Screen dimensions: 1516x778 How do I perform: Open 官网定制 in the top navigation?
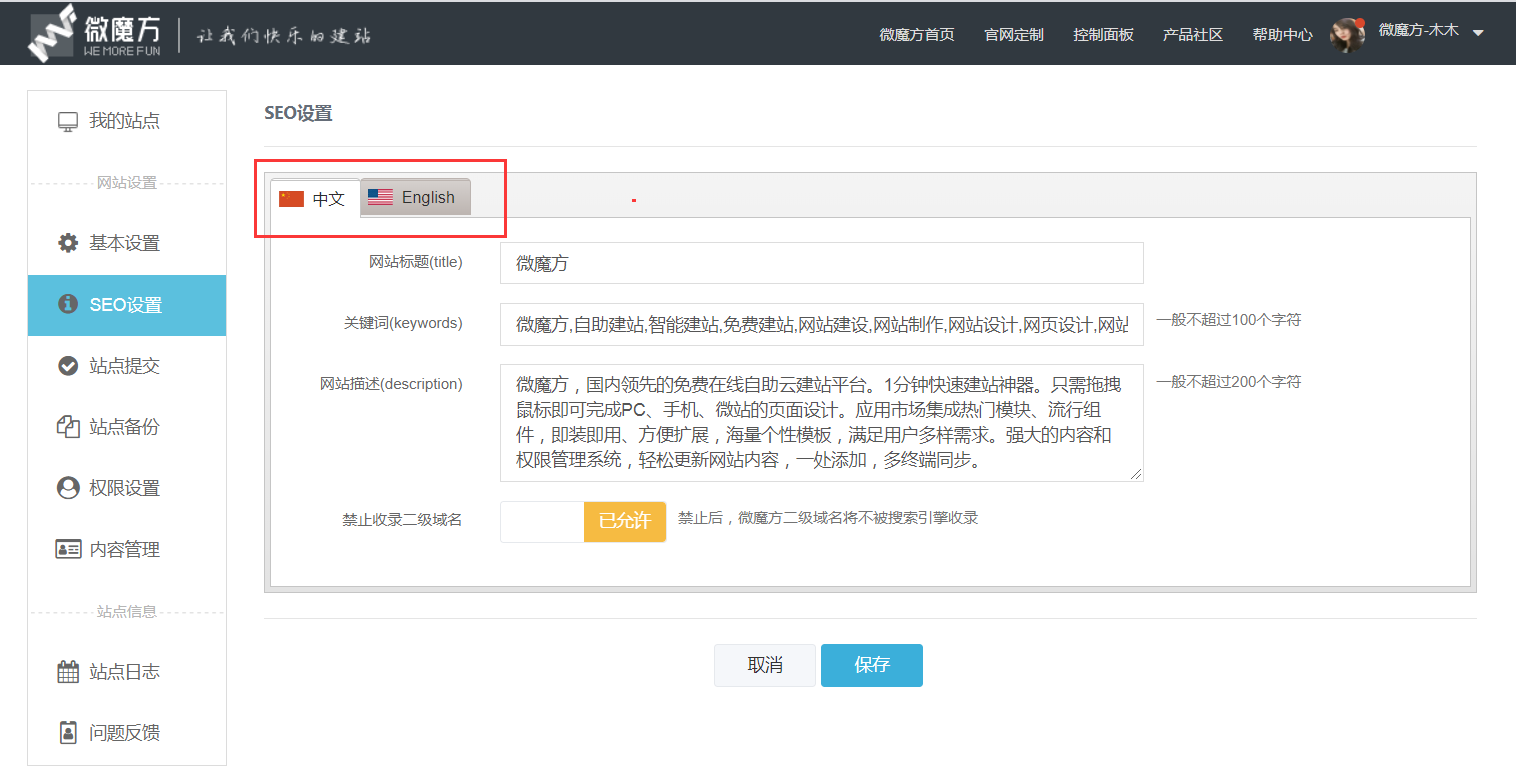(x=1014, y=34)
